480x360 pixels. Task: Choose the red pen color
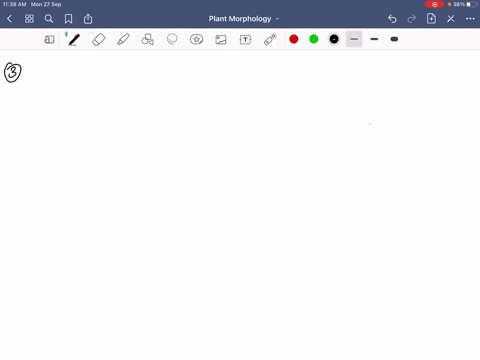(294, 39)
